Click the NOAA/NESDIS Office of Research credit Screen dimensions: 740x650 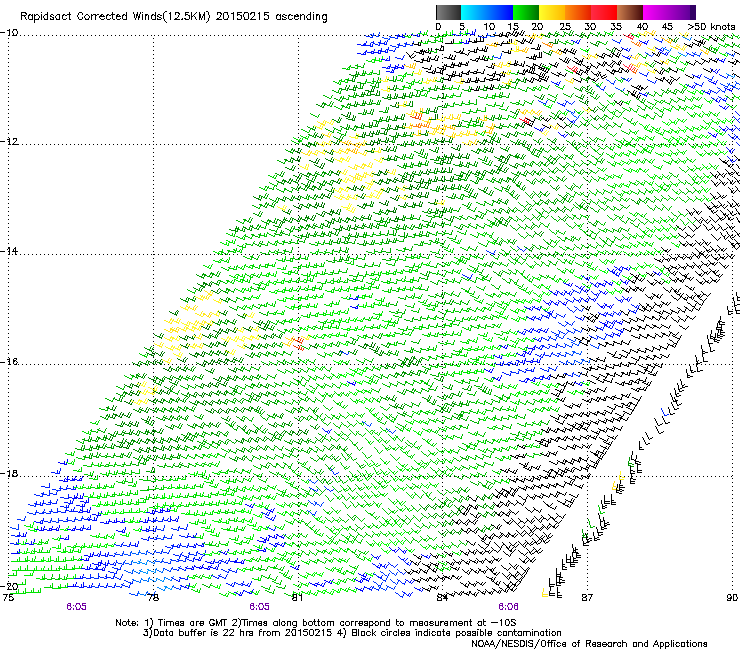coord(589,644)
